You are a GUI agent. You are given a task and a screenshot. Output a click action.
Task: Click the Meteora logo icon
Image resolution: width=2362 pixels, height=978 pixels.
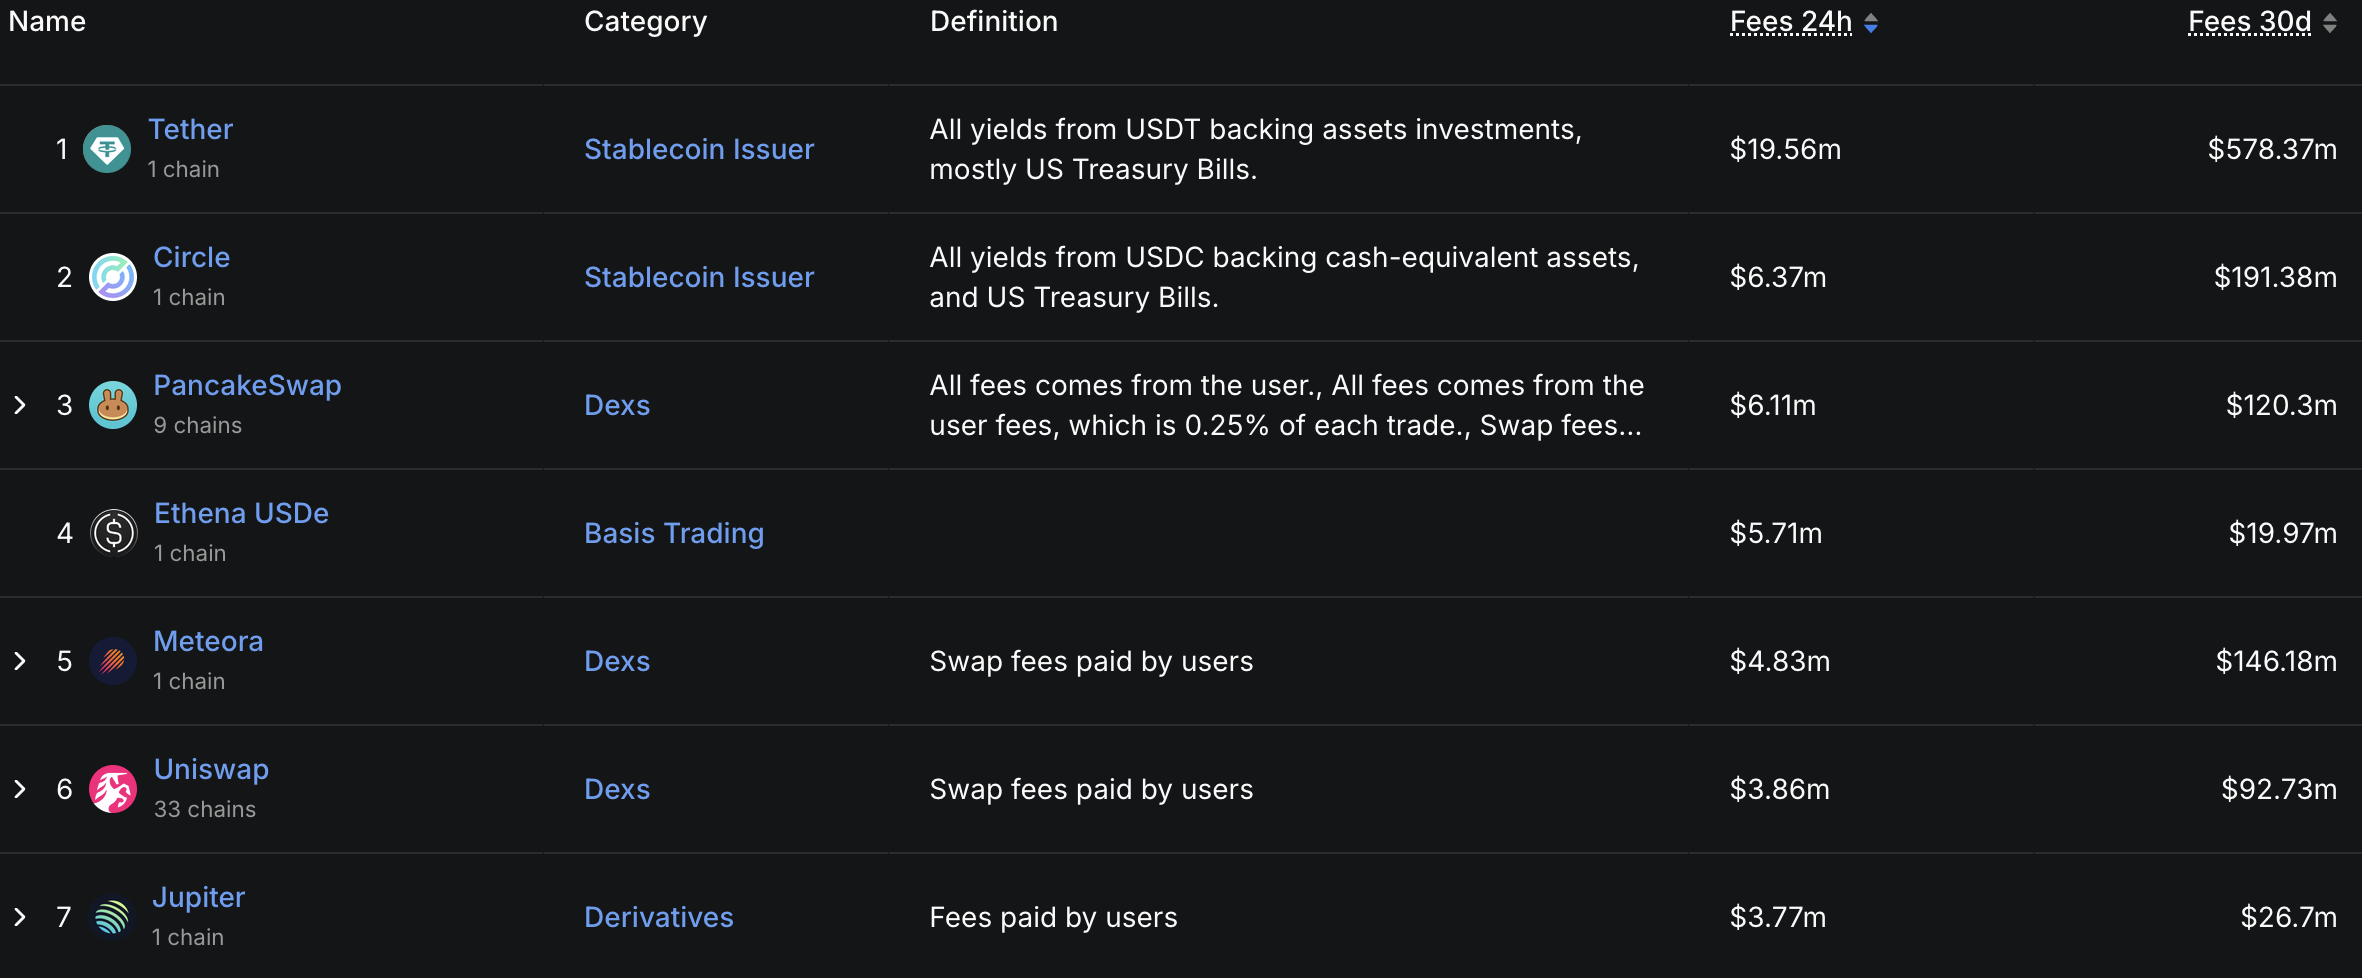tap(113, 661)
